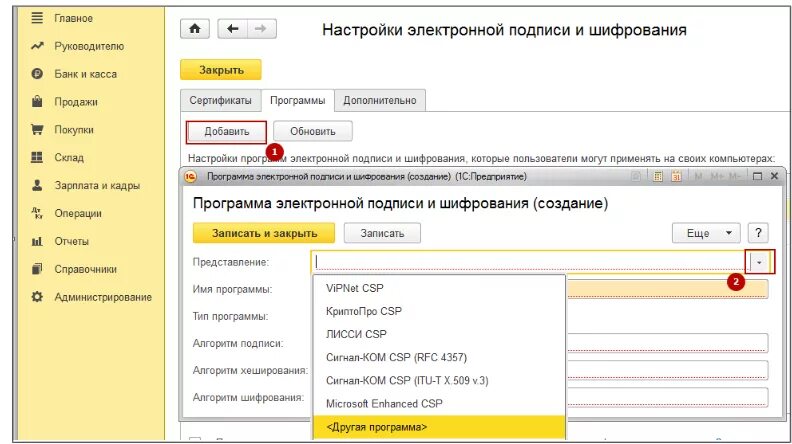Open the calendar in dialog title bar

(x=676, y=176)
